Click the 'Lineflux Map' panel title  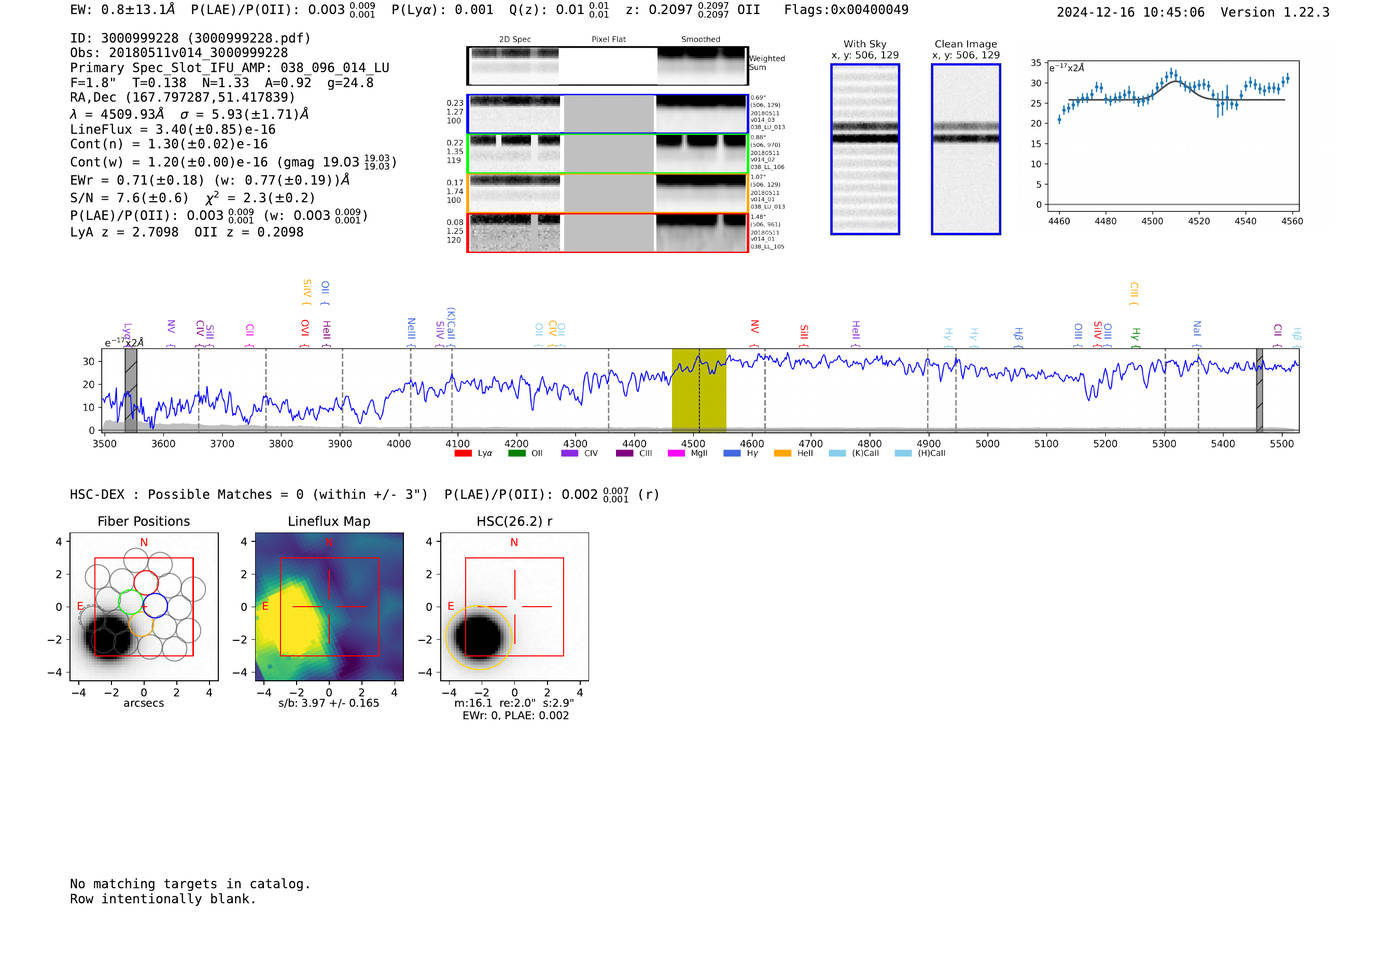pyautogui.click(x=329, y=521)
